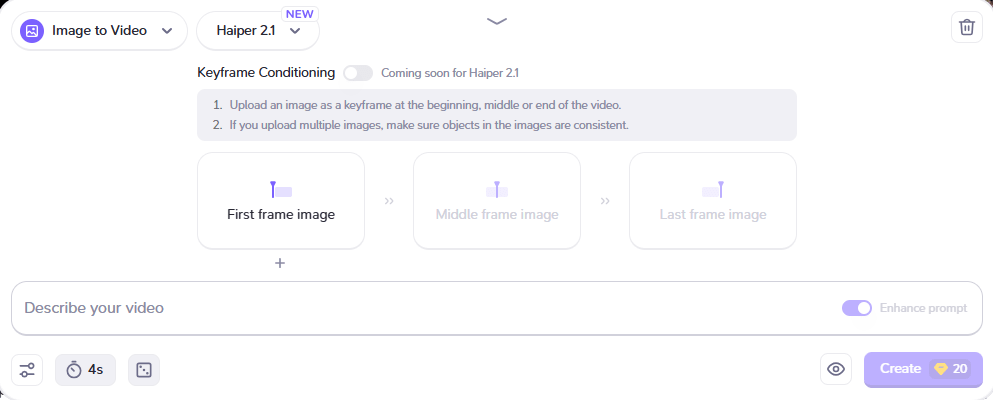Click the Describe your video text field
Viewport: 993px width, 400px height.
(x=420, y=308)
